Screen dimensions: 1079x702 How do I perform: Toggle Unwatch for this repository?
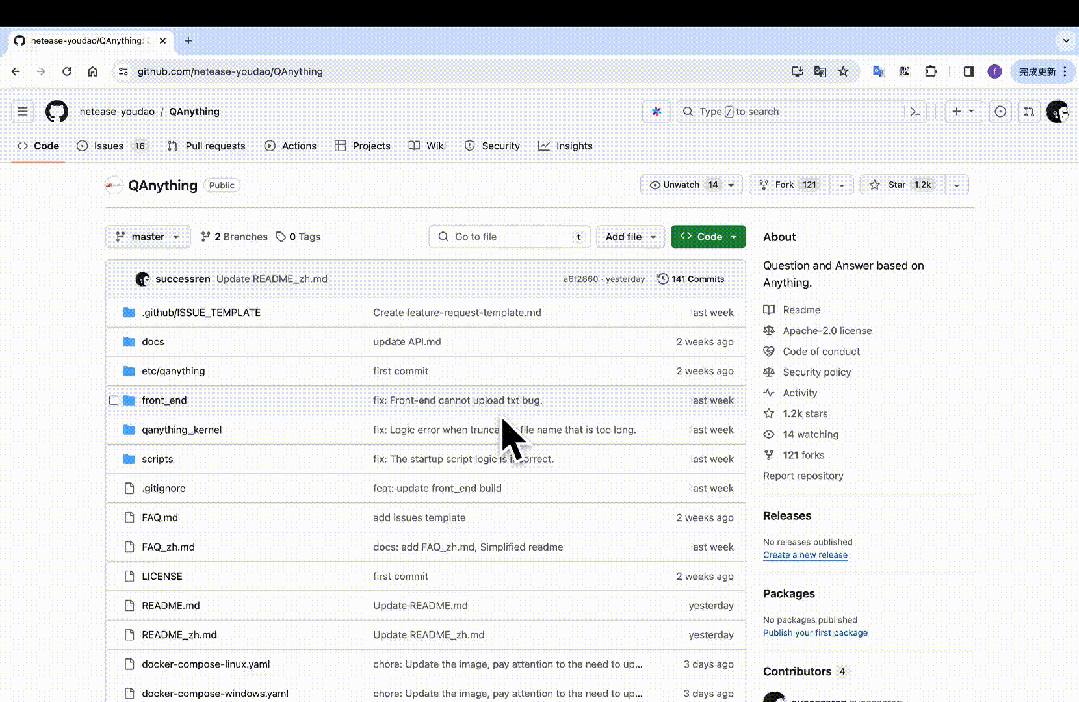684,185
